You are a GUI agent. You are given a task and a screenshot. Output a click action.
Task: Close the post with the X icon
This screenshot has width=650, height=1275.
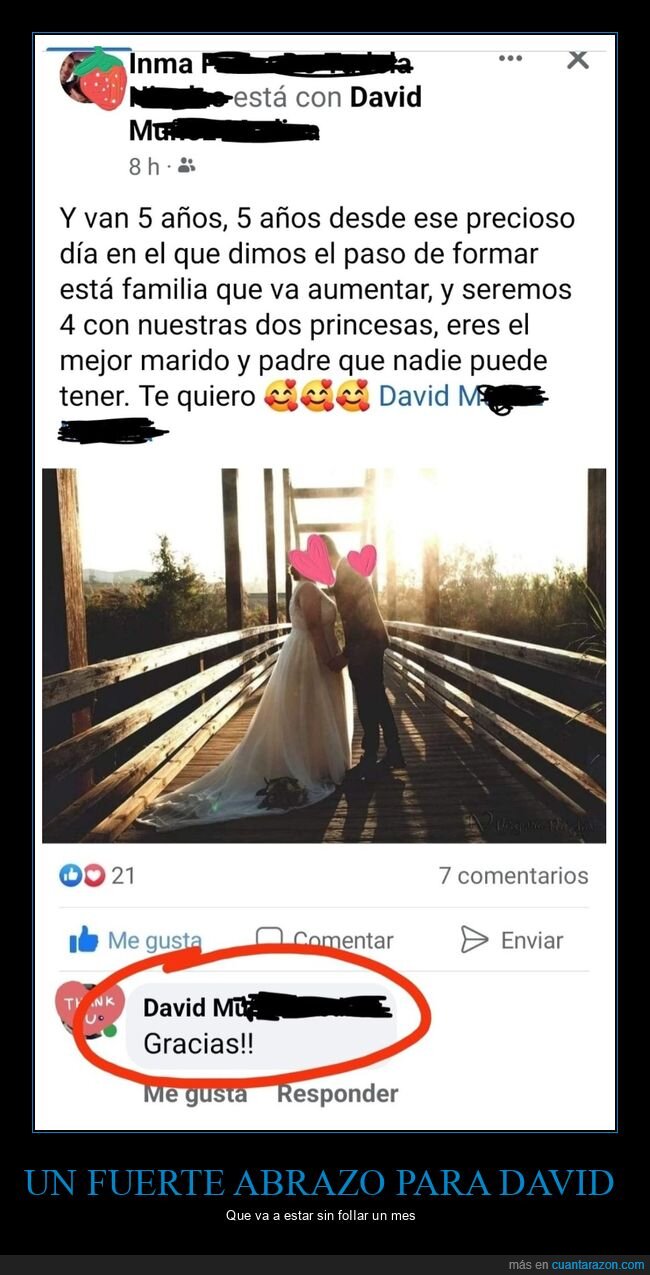click(577, 58)
